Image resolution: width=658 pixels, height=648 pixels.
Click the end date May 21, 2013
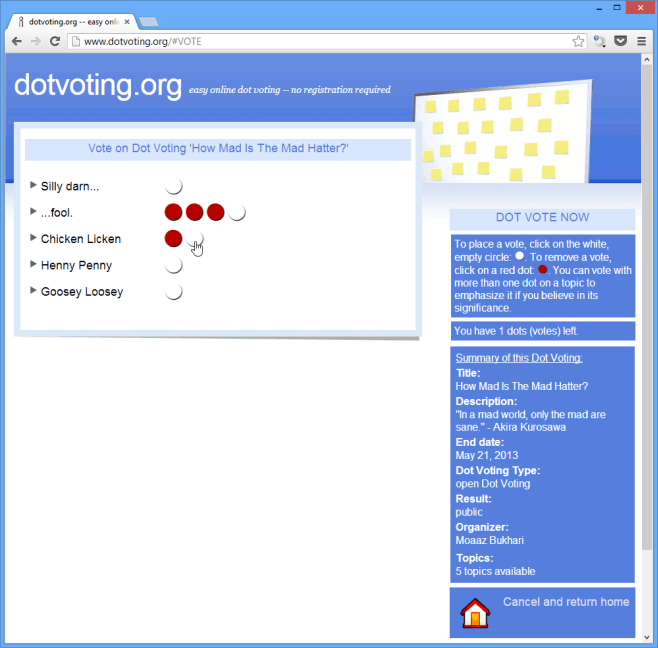tap(487, 455)
